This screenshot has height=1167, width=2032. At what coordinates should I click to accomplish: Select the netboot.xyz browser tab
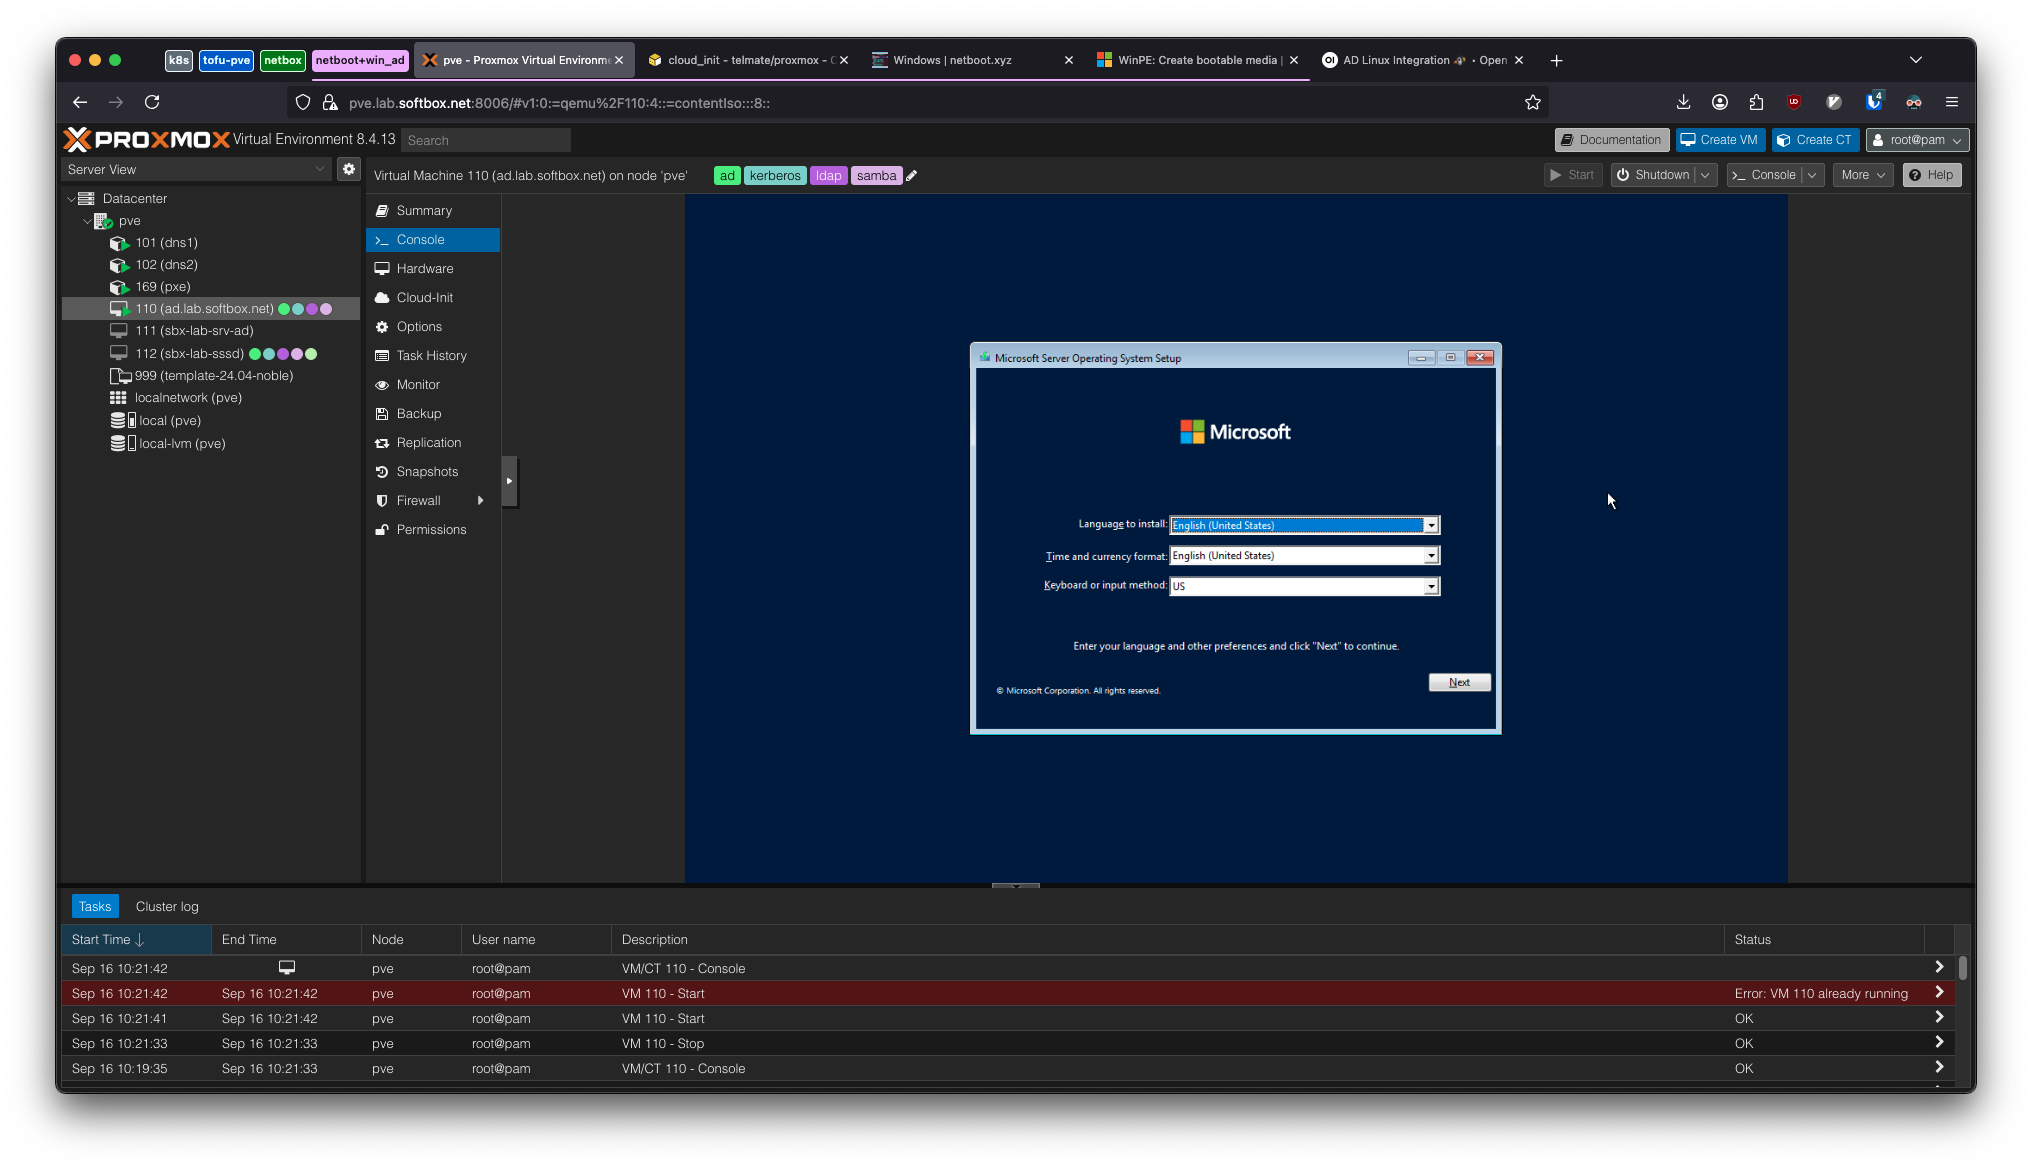(952, 60)
